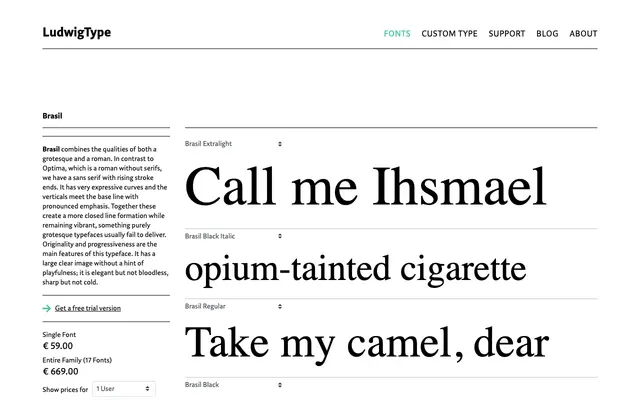The image size is (640, 400).
Task: Click the 'Call me Ihsmael' sample text
Action: pyautogui.click(x=365, y=187)
